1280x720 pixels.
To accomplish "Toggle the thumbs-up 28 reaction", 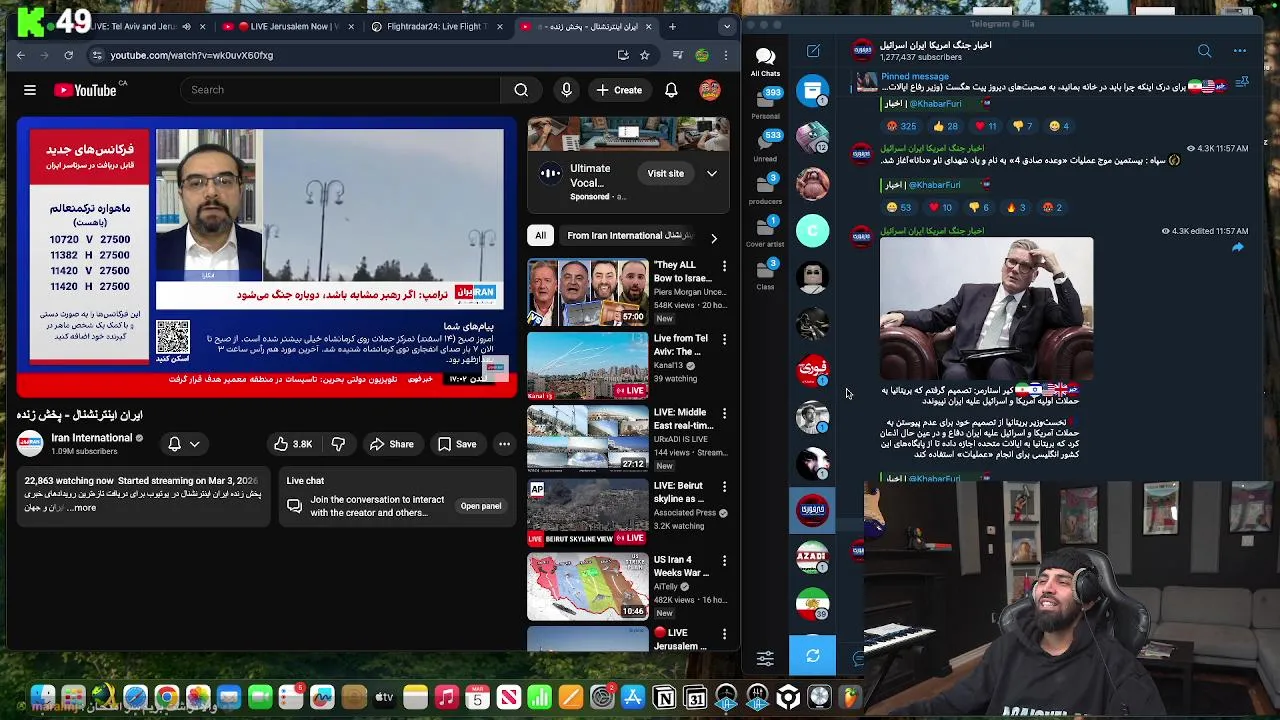I will (945, 126).
